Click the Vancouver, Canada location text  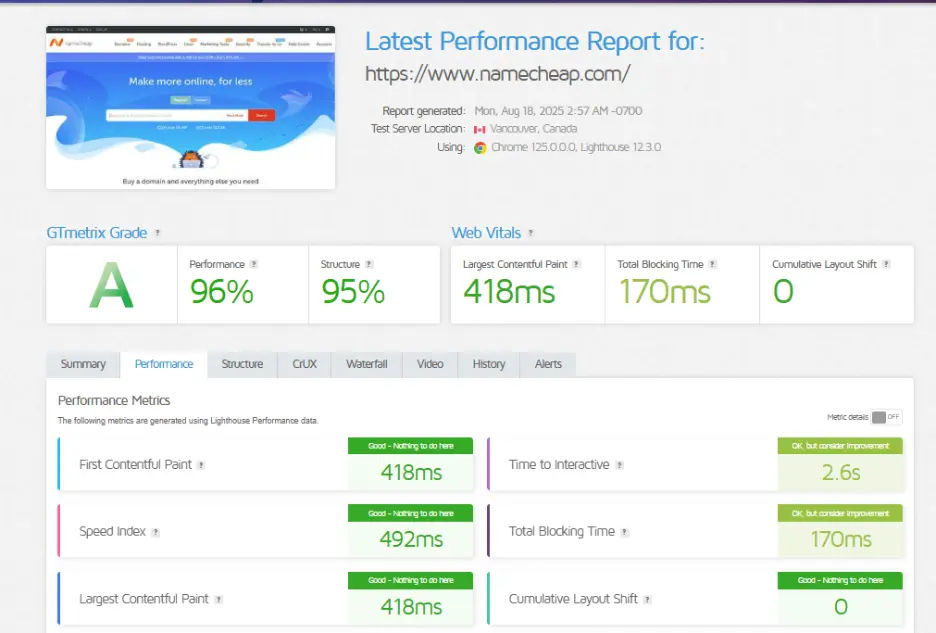coord(533,129)
